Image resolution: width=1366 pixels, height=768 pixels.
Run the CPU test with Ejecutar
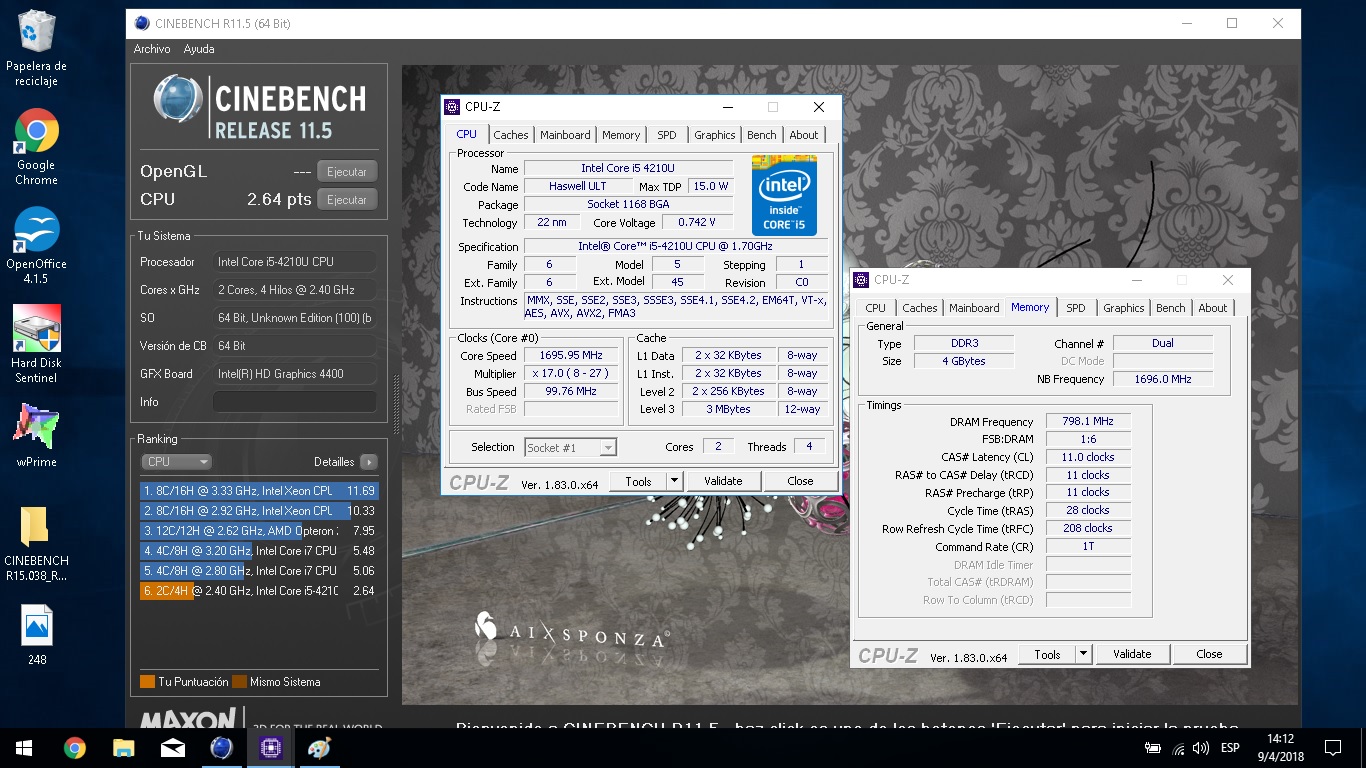coord(347,200)
